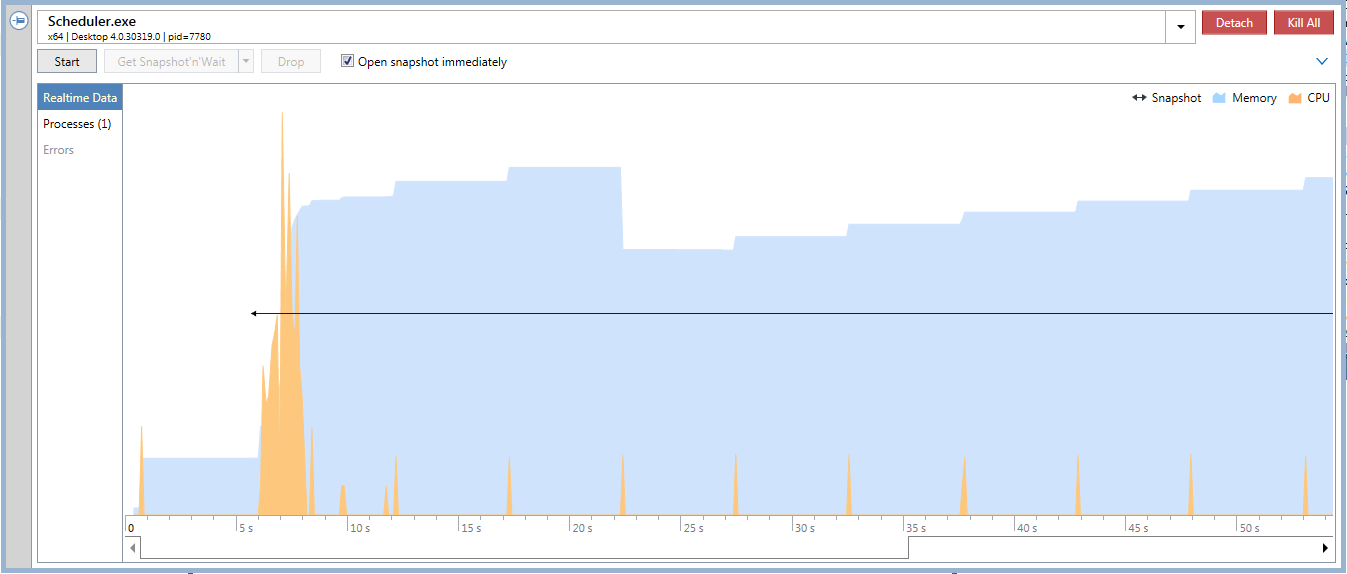Click the Memory legend color swatch
Image resolution: width=1347 pixels, height=574 pixels.
click(x=1219, y=98)
